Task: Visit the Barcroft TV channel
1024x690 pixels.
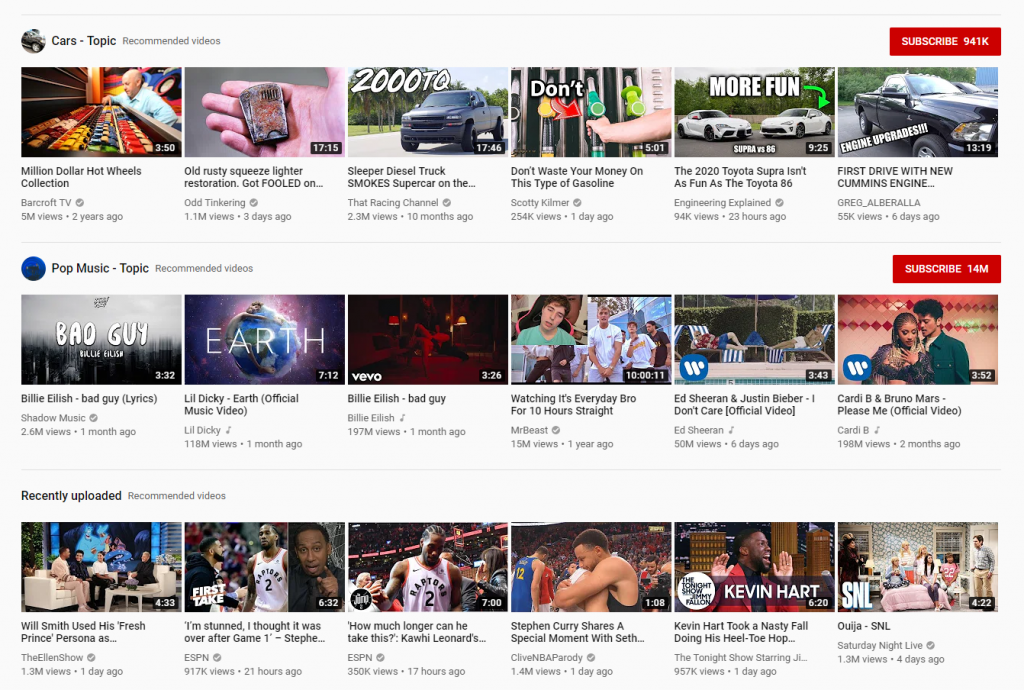Action: click(x=46, y=203)
